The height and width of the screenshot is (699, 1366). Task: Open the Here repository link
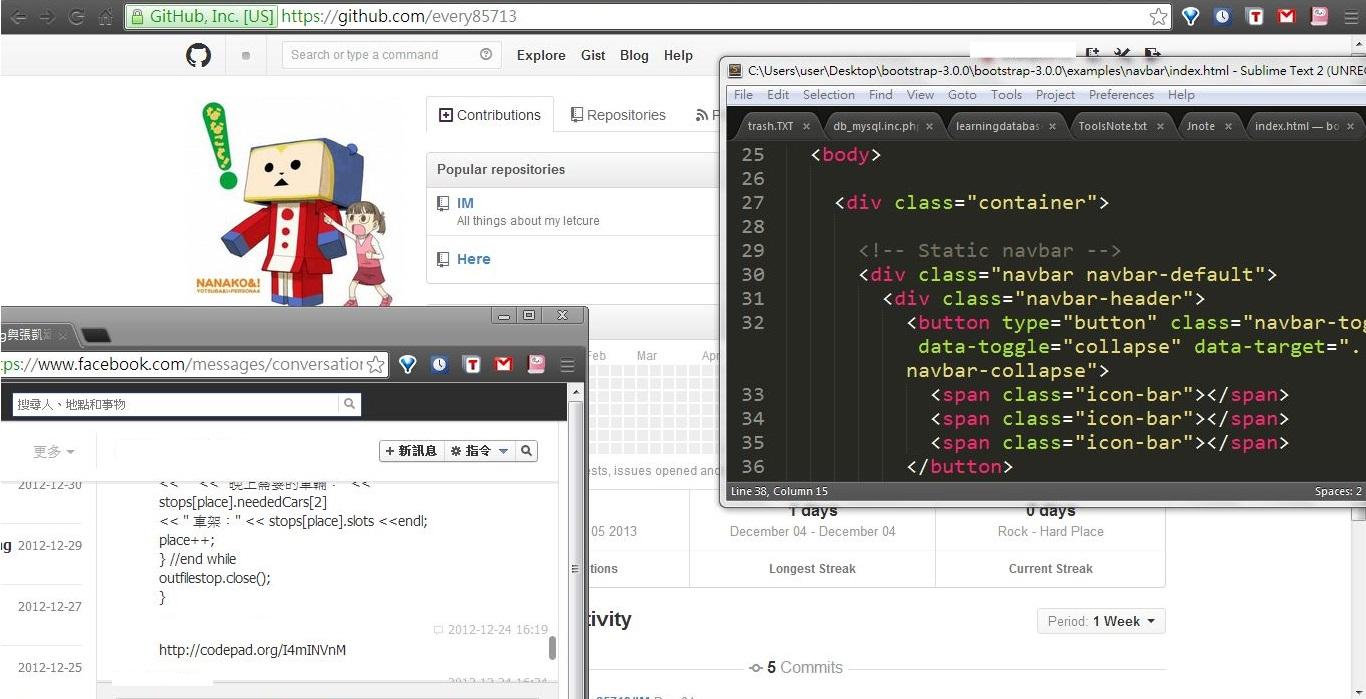(474, 259)
